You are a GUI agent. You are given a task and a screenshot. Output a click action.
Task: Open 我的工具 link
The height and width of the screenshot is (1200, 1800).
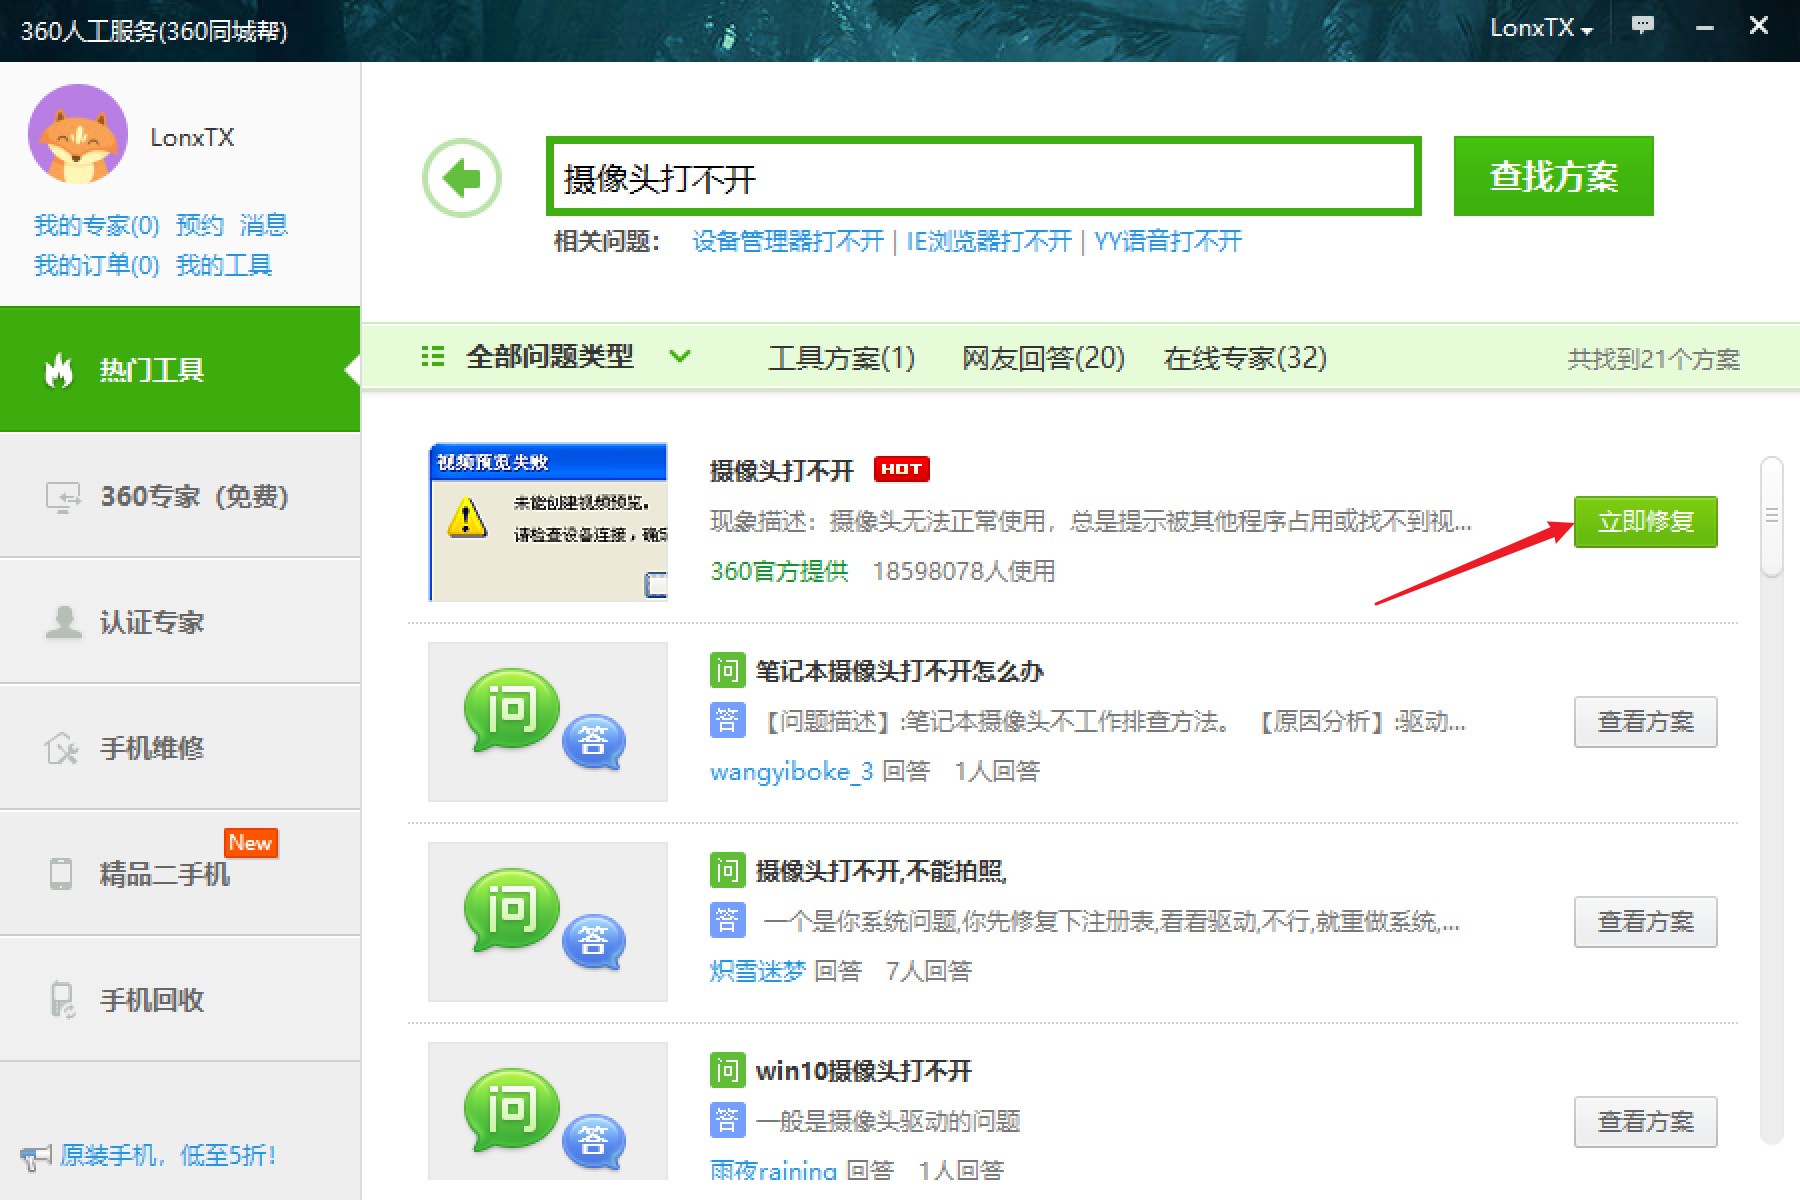click(223, 265)
